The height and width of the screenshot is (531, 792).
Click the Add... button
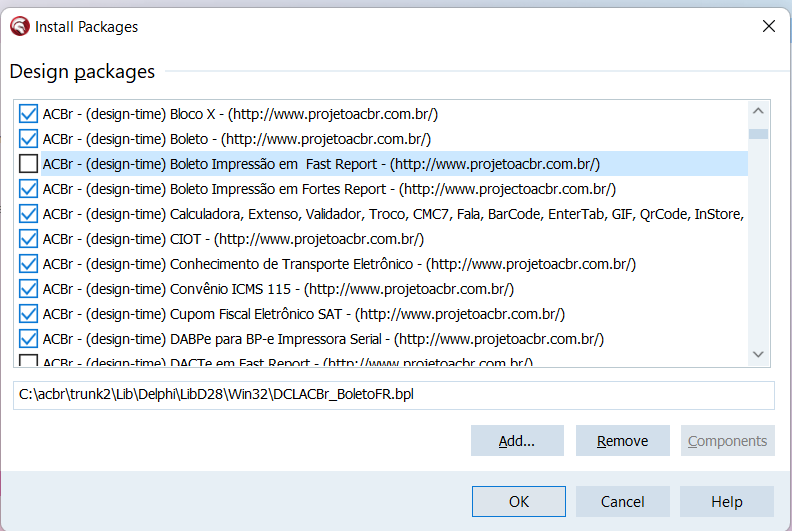click(517, 441)
